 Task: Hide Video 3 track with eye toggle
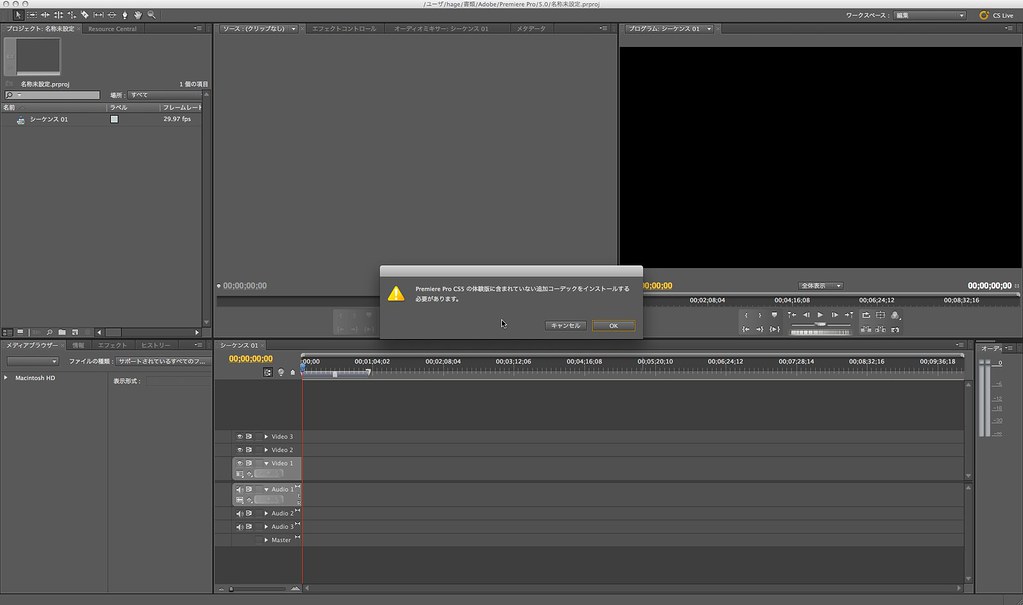coord(240,437)
